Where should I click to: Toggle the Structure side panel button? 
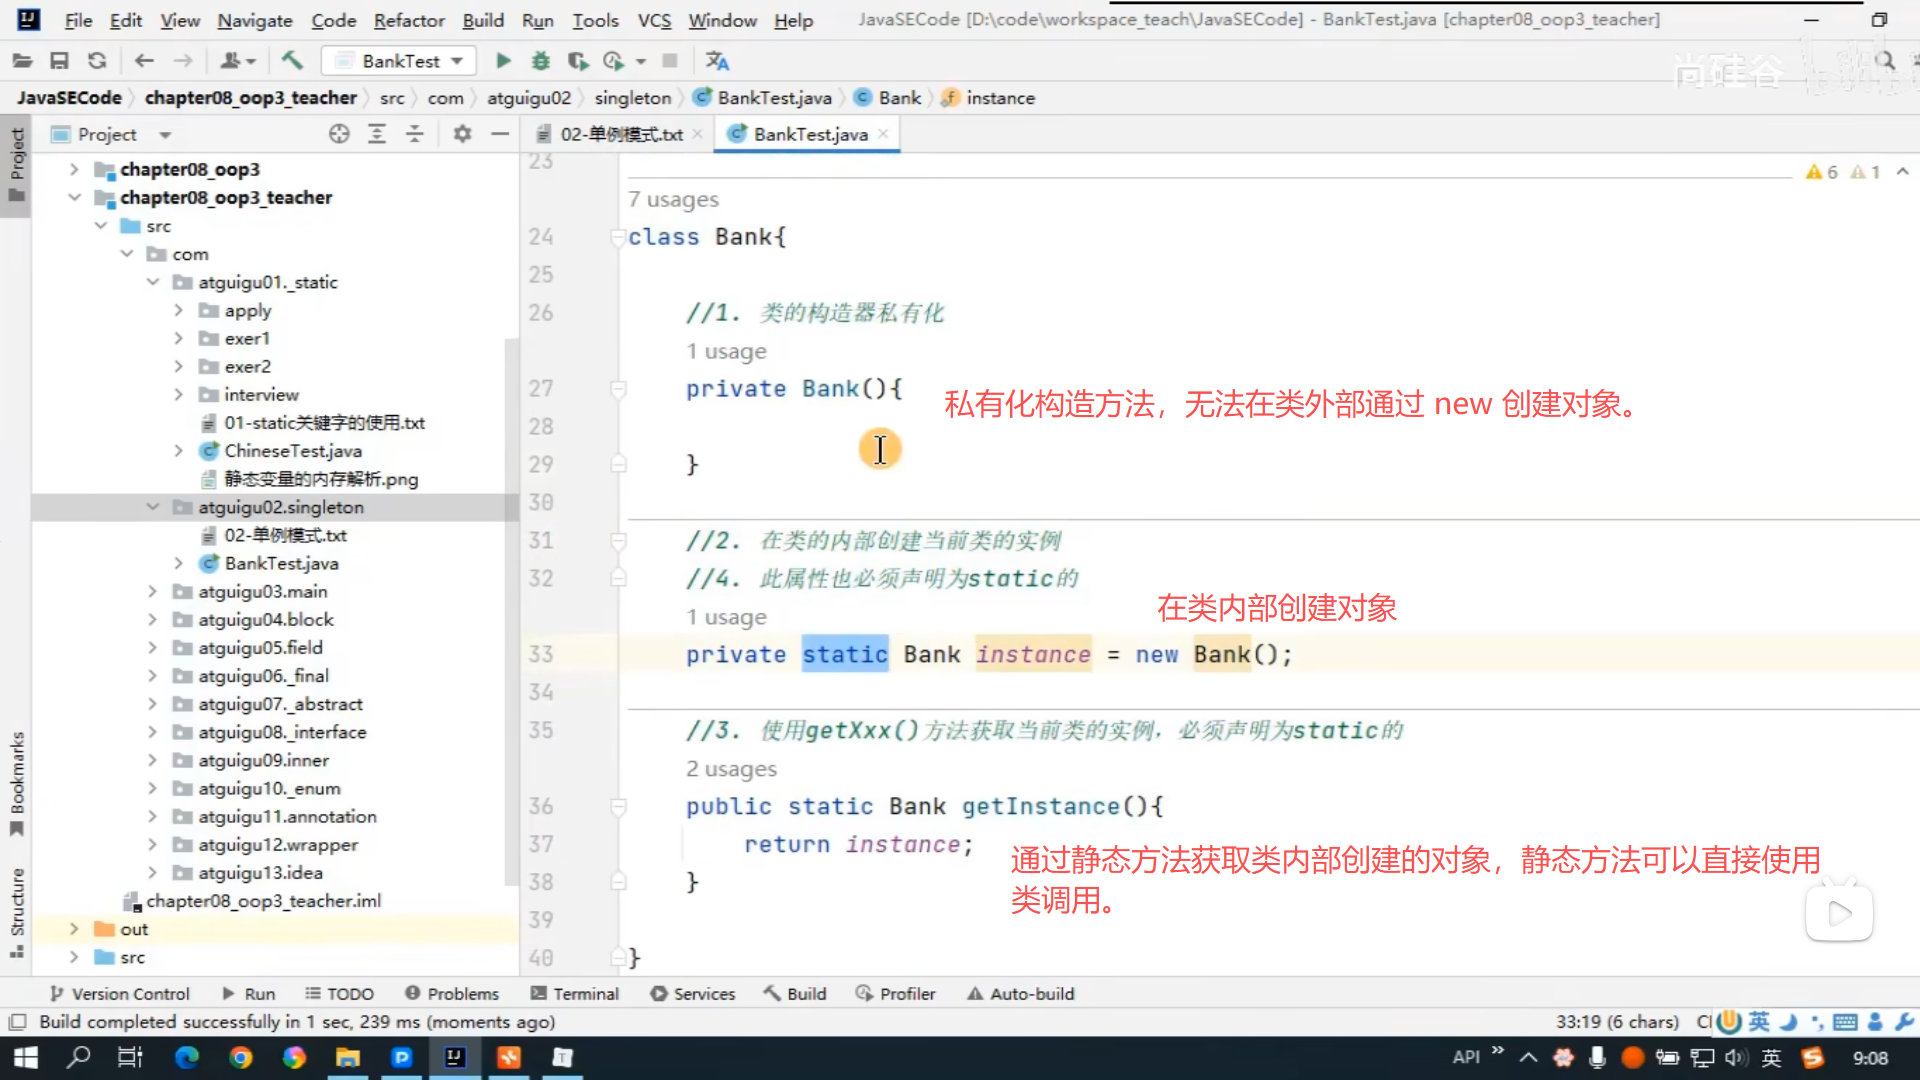[x=16, y=912]
